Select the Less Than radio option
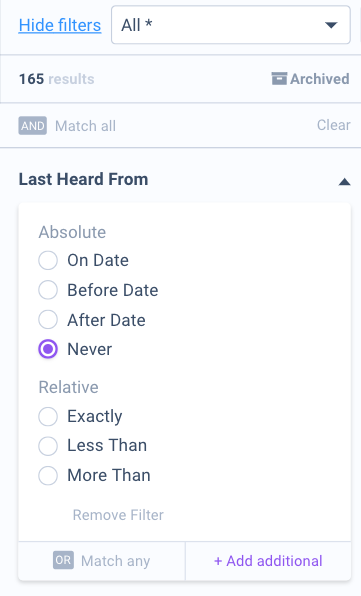Screen dimensions: 361x596 [48, 445]
